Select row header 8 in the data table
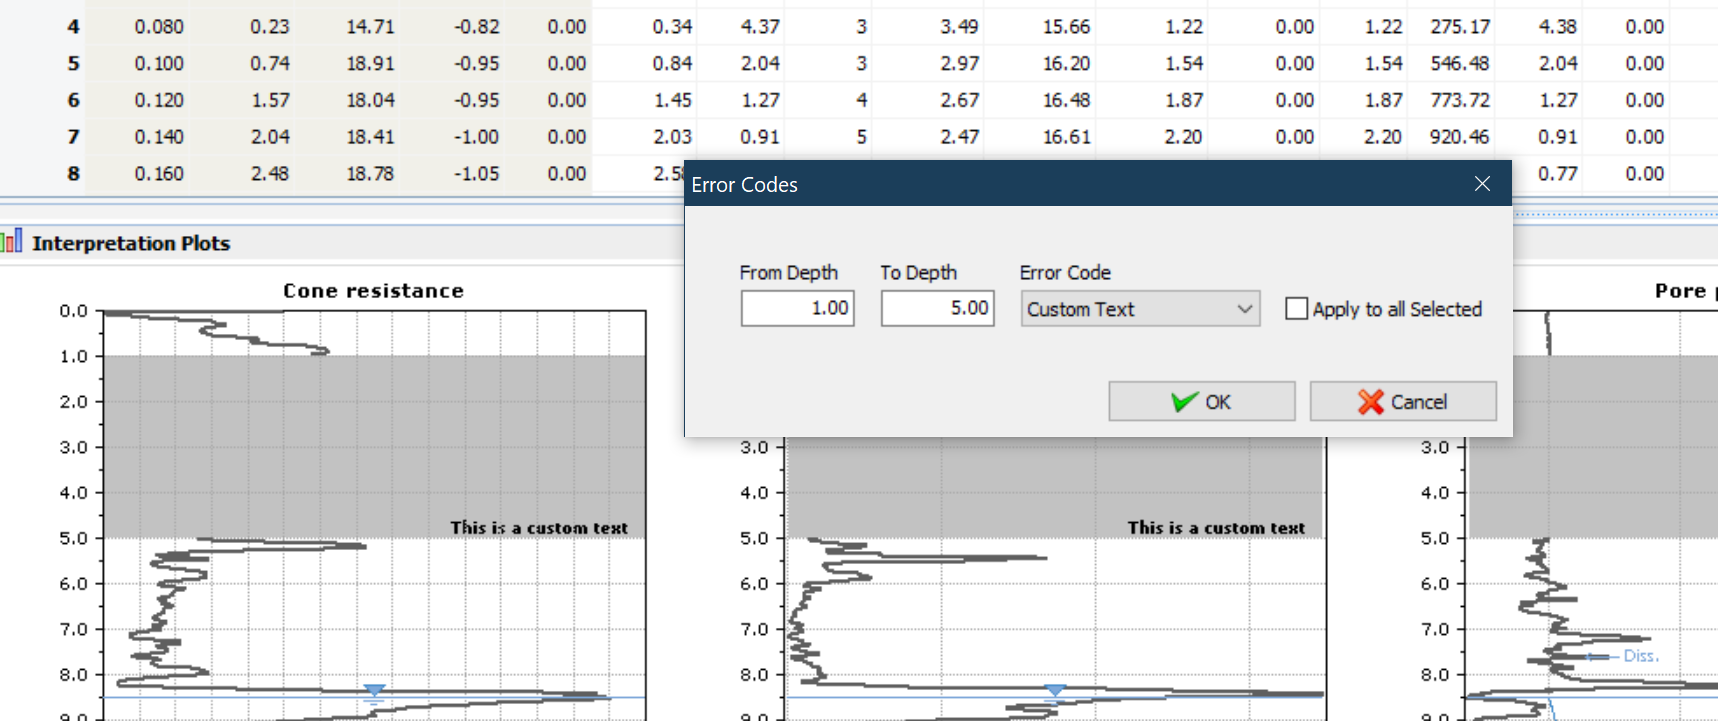The width and height of the screenshot is (1718, 721). click(x=73, y=174)
